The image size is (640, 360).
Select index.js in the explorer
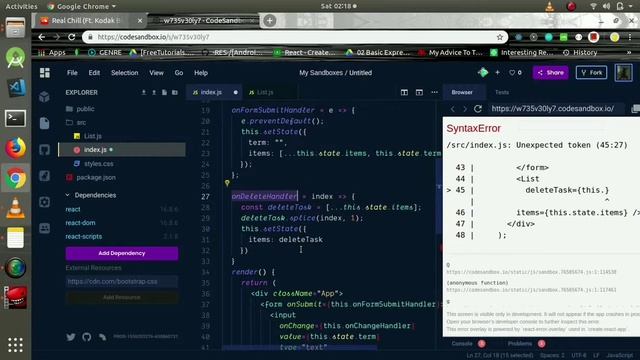pyautogui.click(x=122, y=150)
